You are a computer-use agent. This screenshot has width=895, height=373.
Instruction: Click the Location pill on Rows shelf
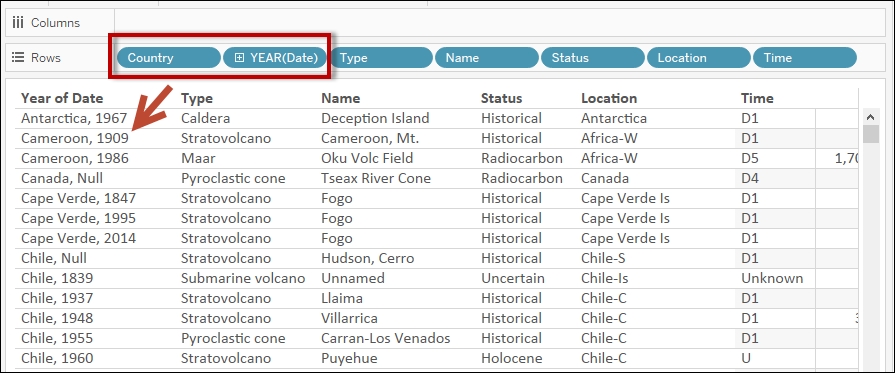(699, 58)
